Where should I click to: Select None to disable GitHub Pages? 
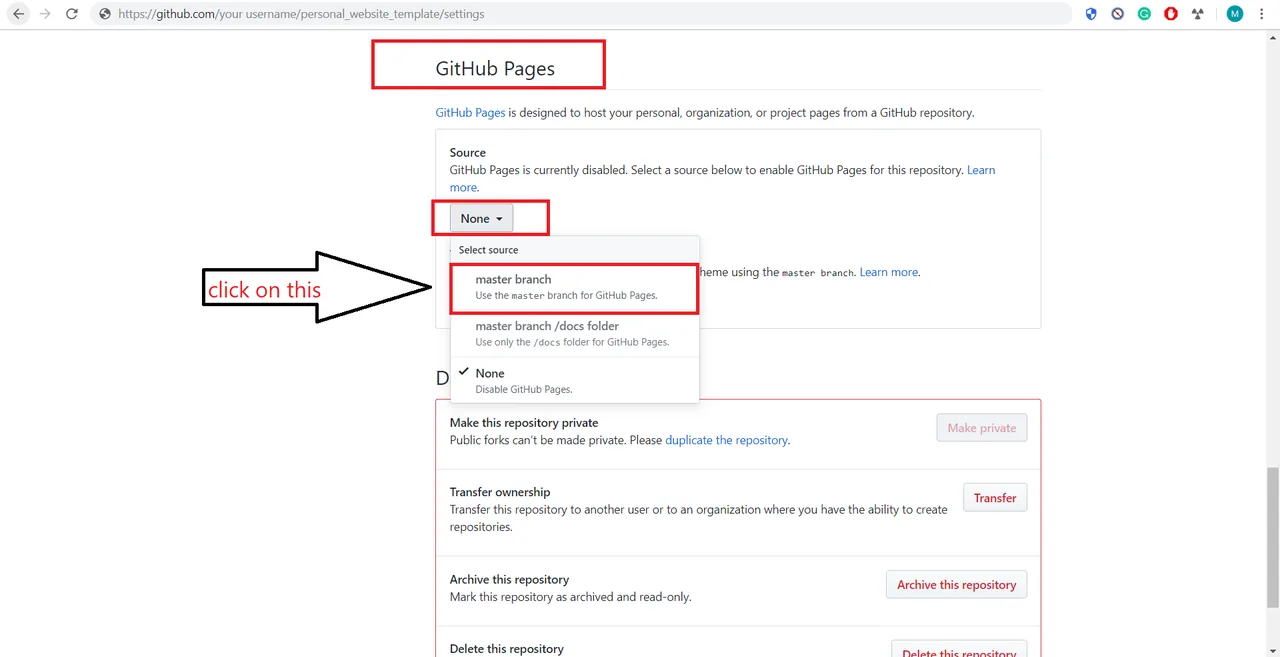(574, 380)
